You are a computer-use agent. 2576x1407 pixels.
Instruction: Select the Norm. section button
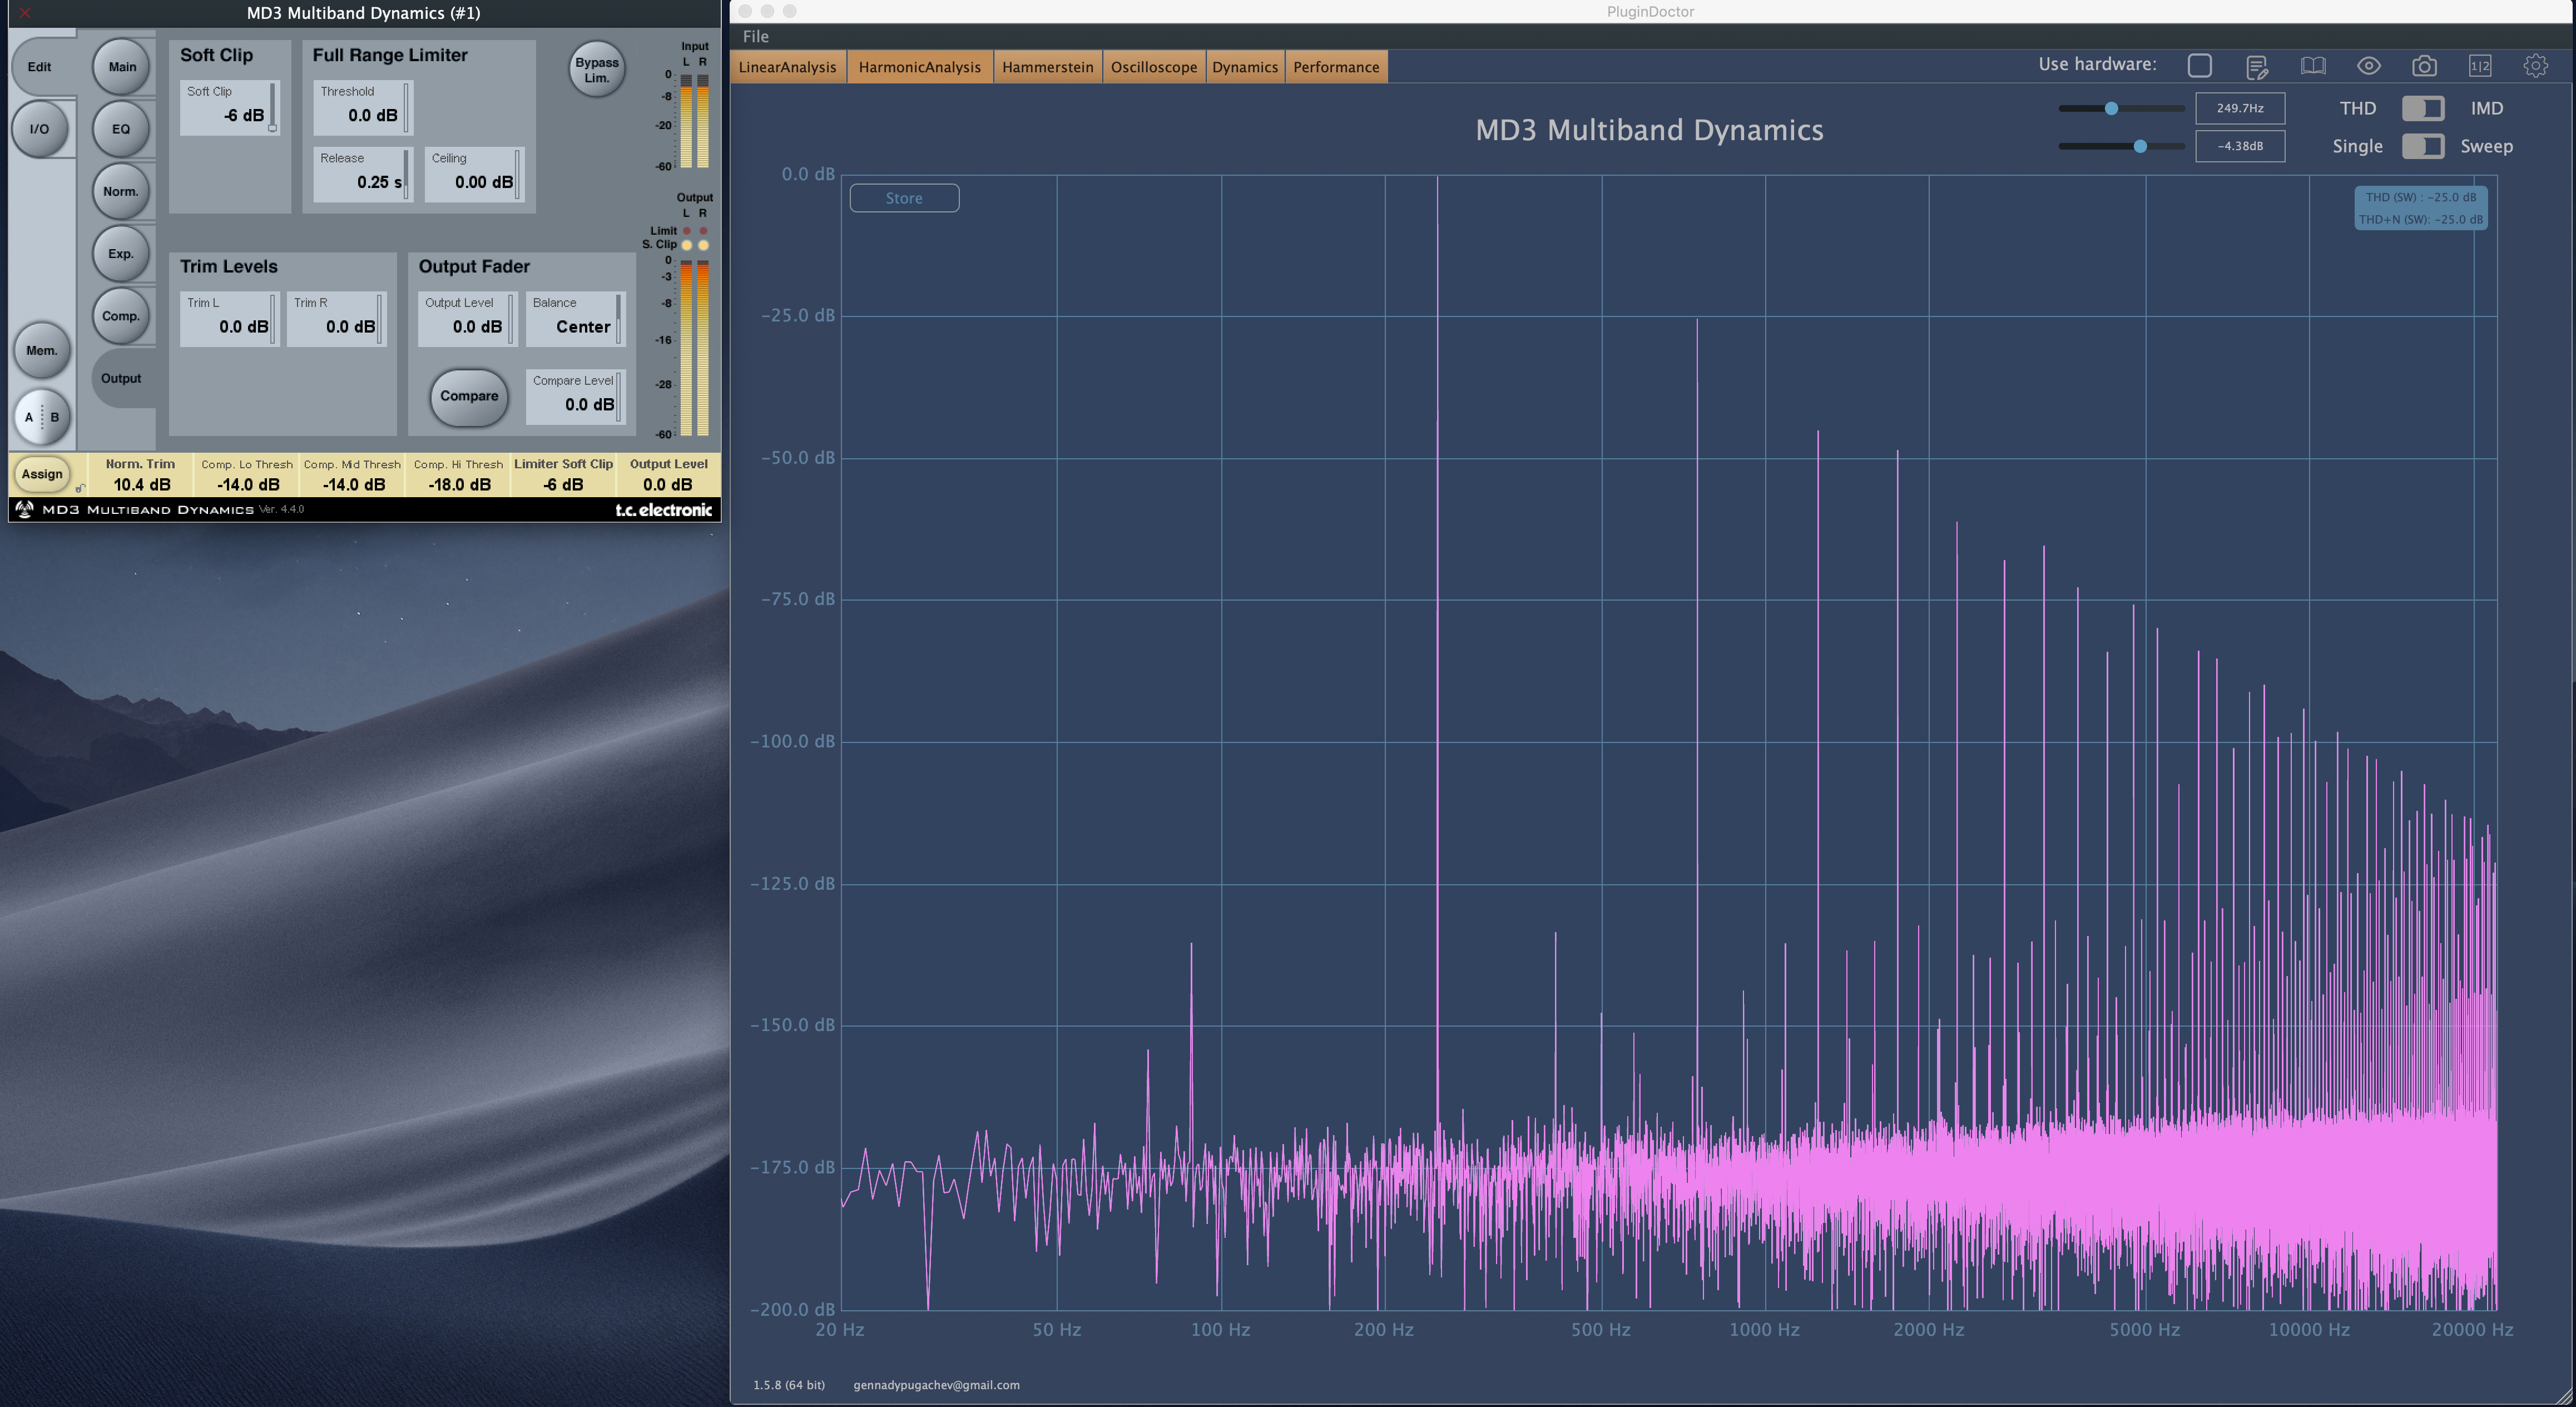coord(121,191)
